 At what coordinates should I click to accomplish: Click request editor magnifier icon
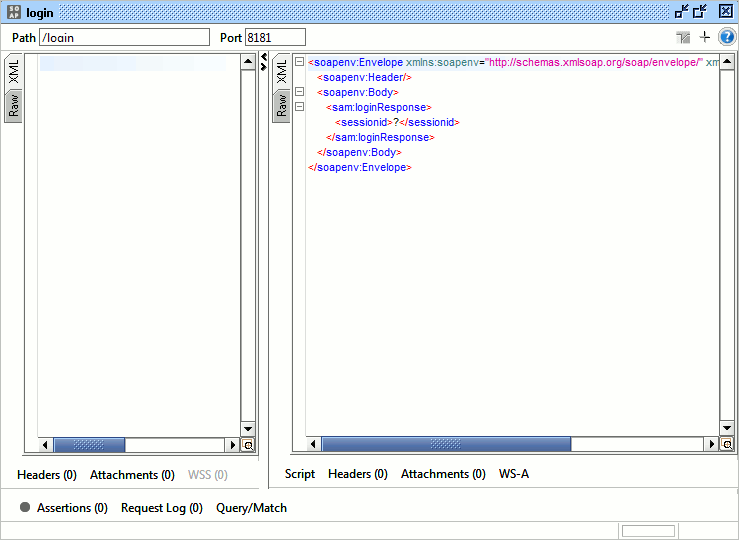[x=248, y=444]
